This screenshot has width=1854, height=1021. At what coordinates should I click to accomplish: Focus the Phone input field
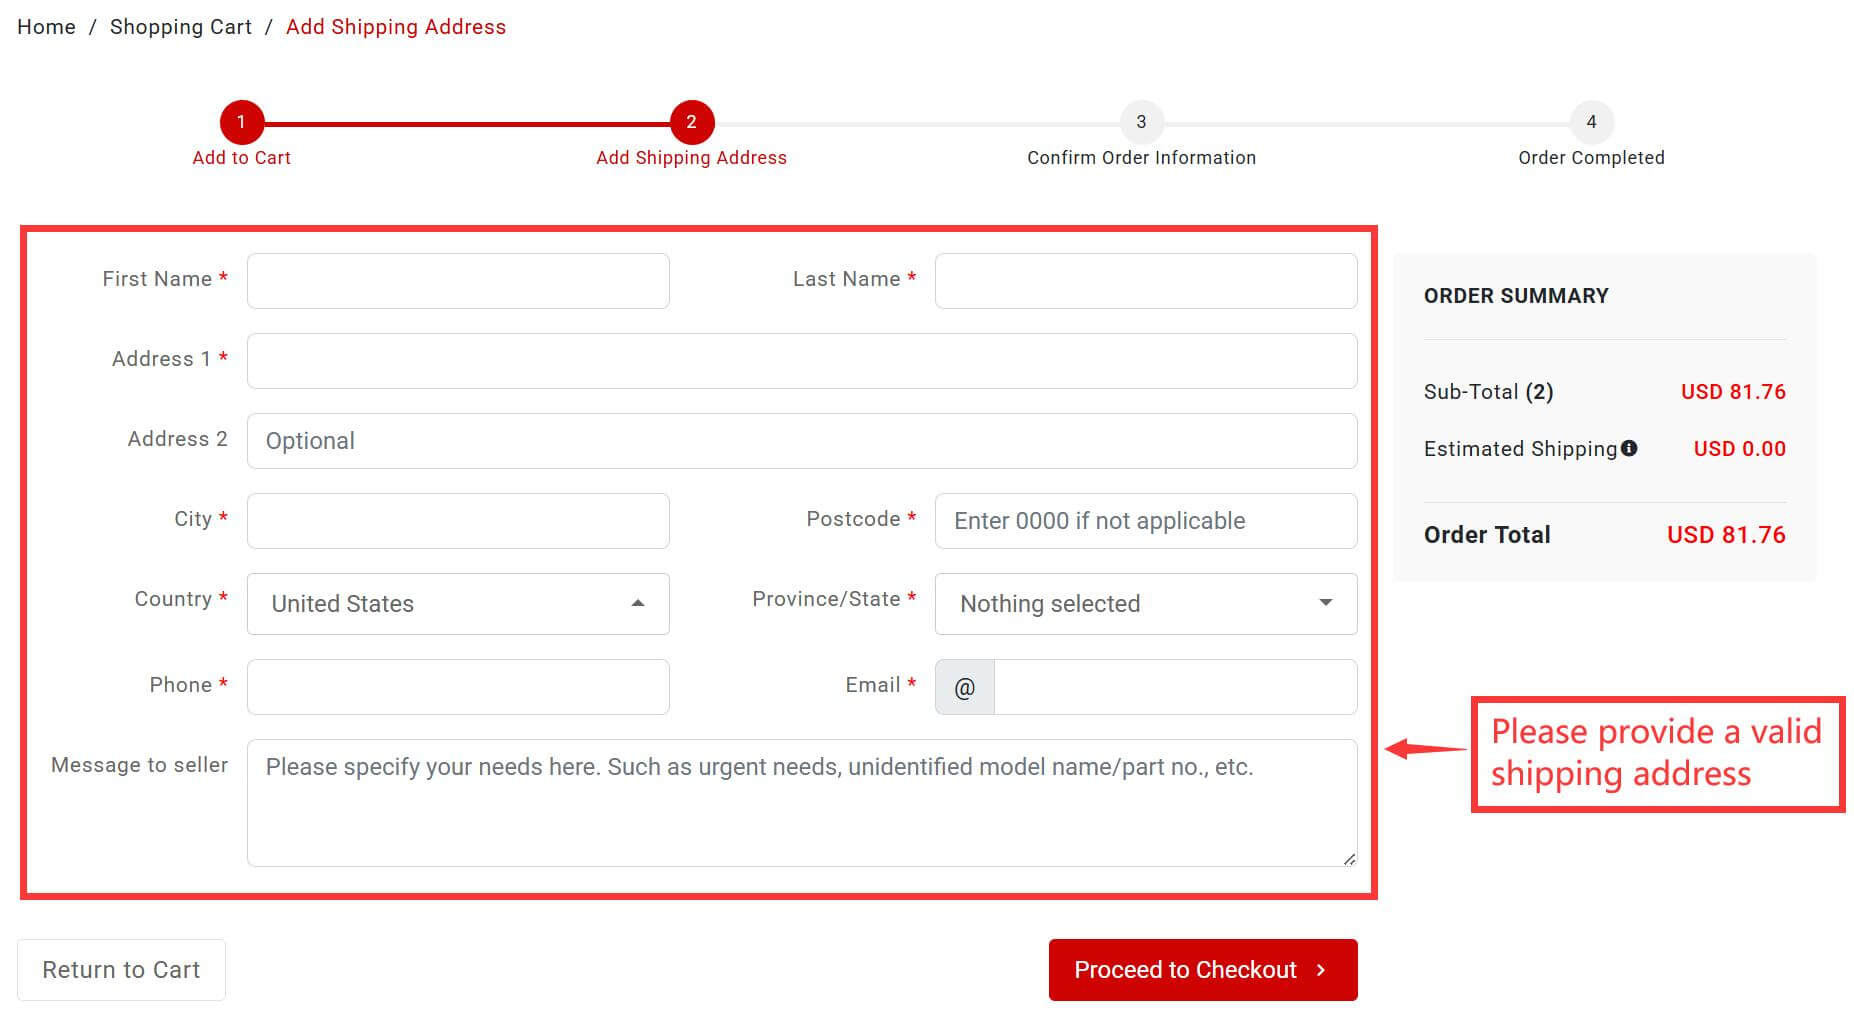tap(458, 687)
